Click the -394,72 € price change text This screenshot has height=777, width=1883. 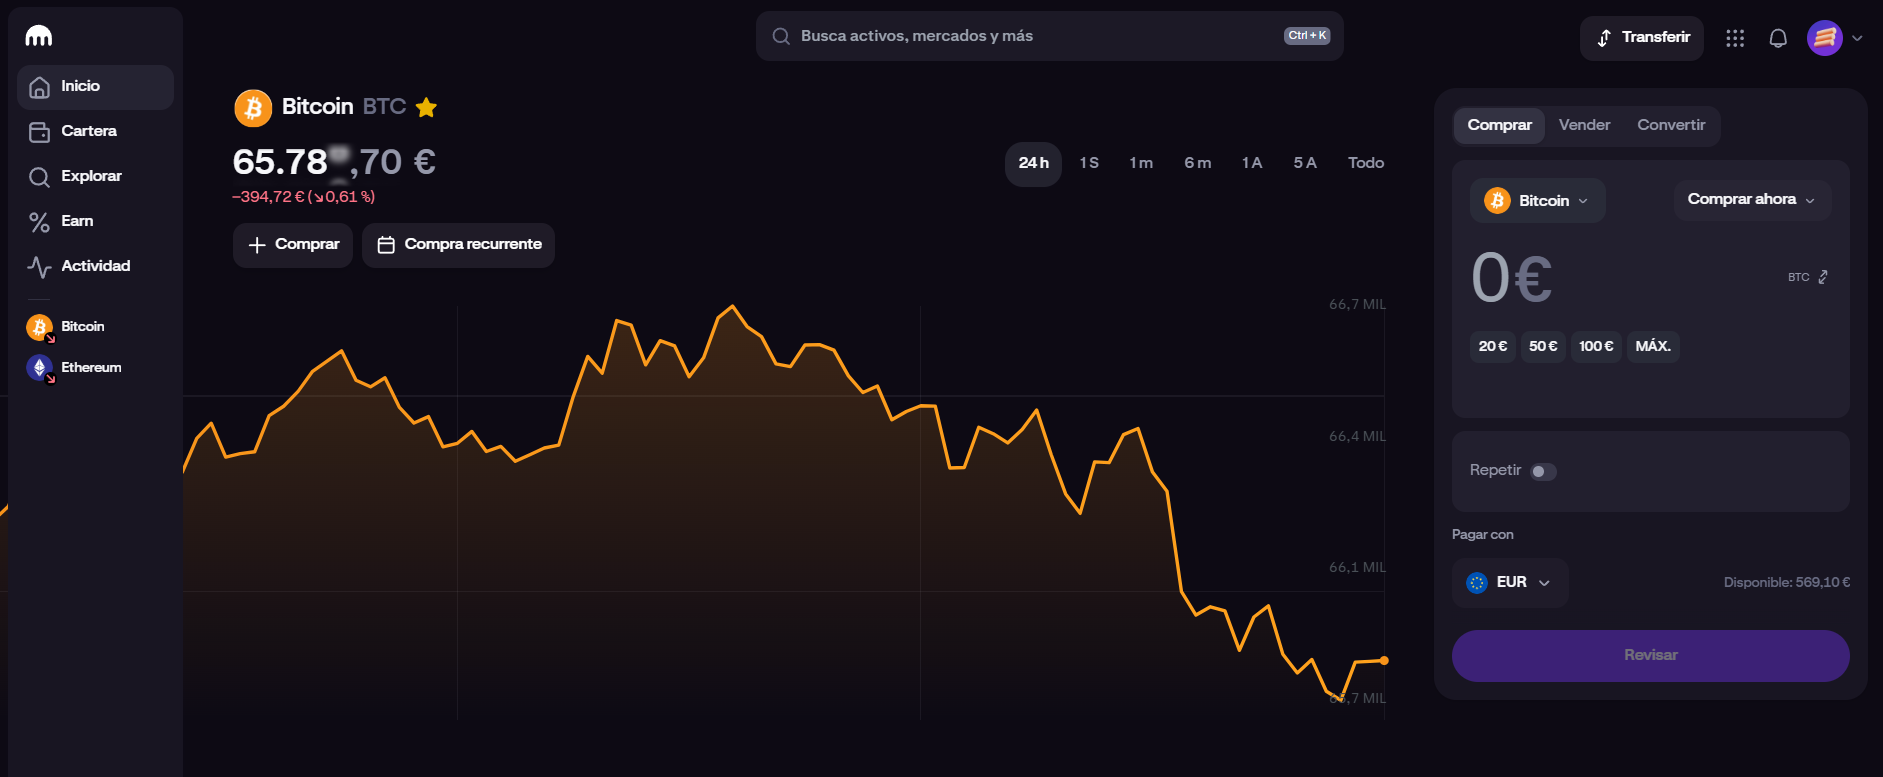[x=303, y=197]
